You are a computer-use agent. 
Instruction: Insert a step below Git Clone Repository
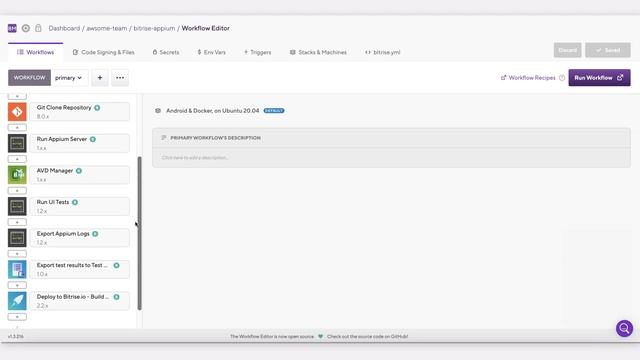(17, 127)
